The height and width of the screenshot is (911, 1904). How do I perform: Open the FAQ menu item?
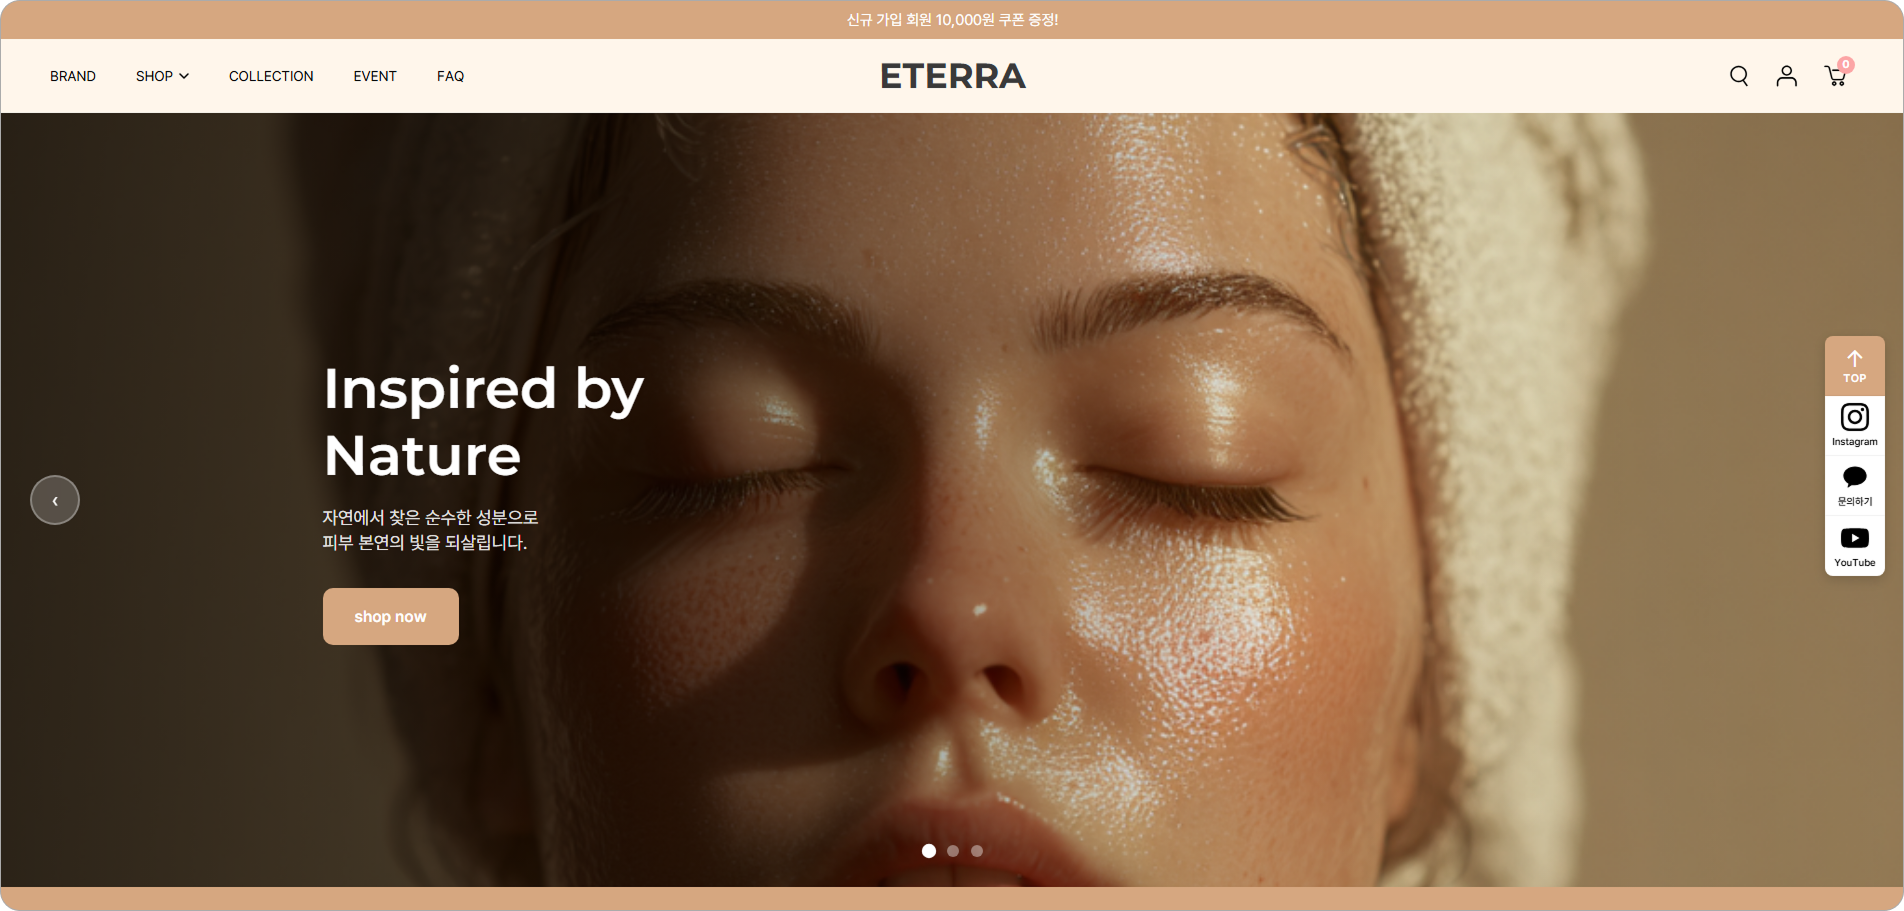[450, 76]
